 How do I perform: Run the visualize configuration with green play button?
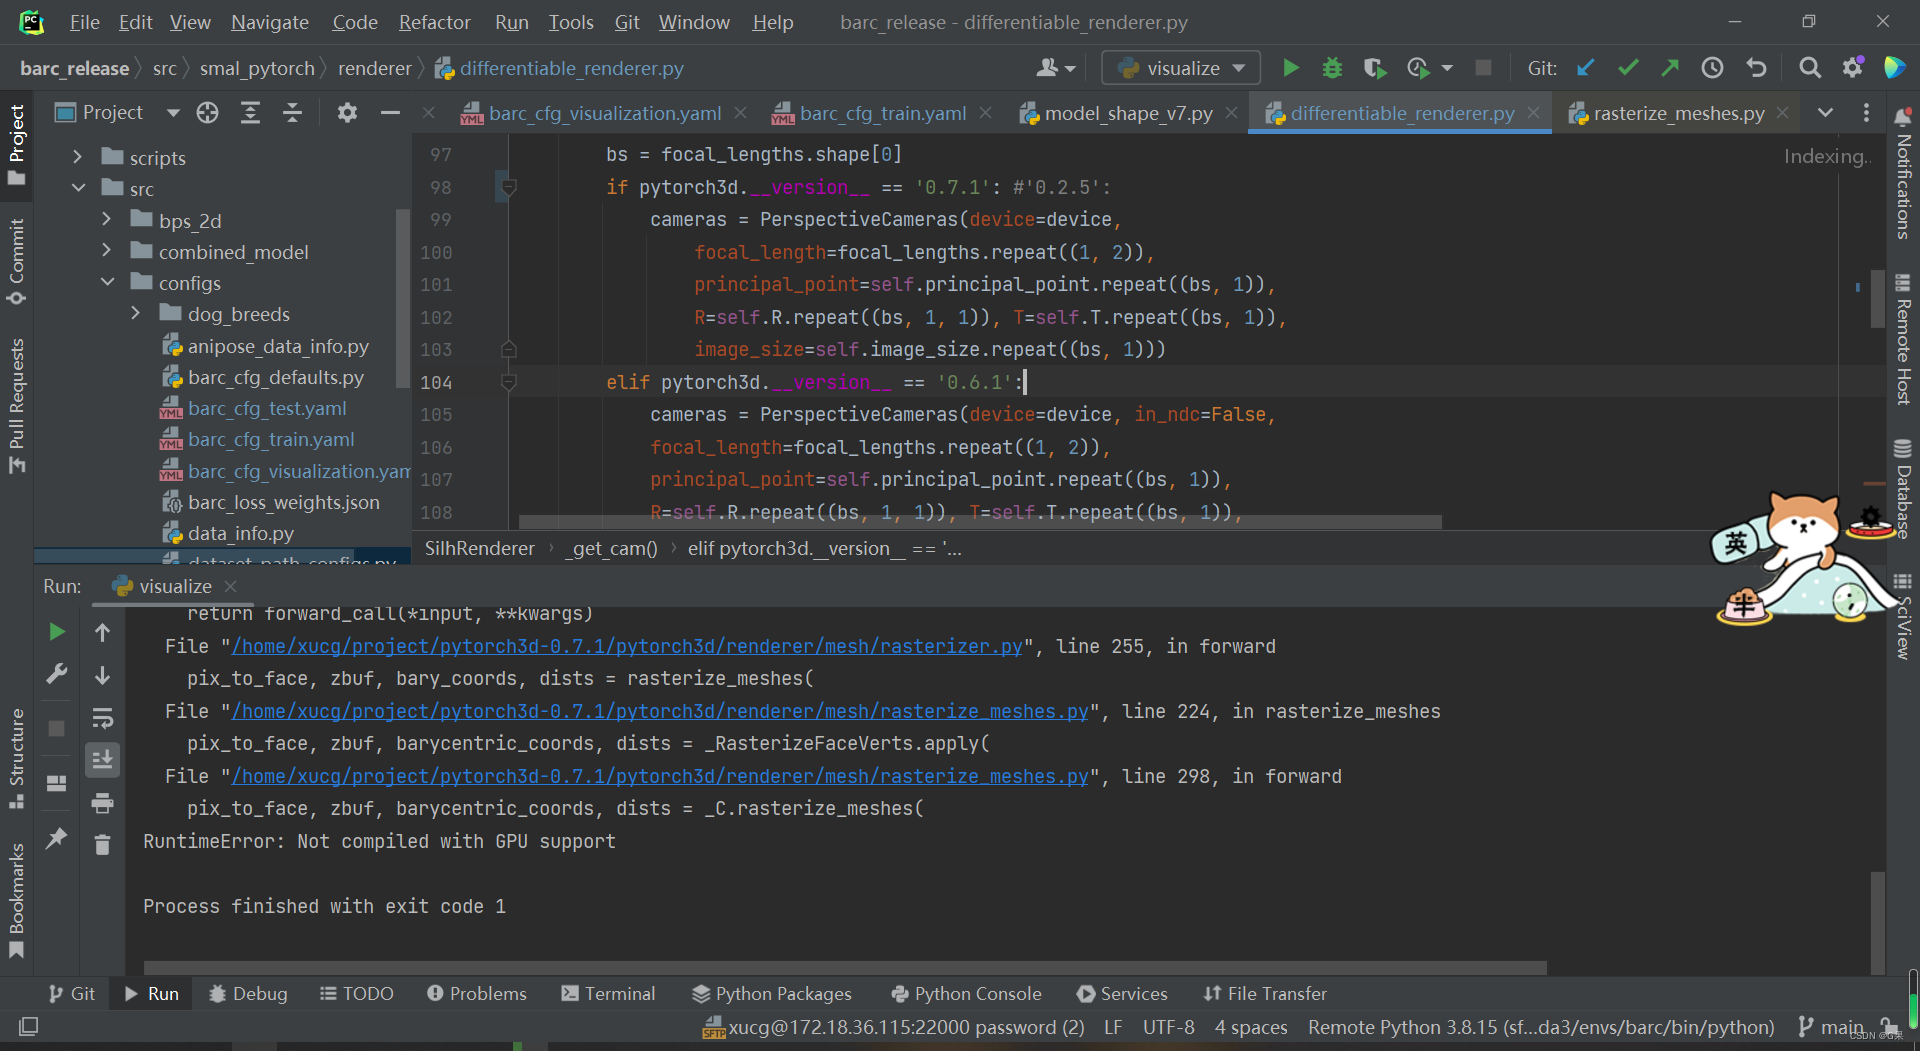click(x=1291, y=68)
